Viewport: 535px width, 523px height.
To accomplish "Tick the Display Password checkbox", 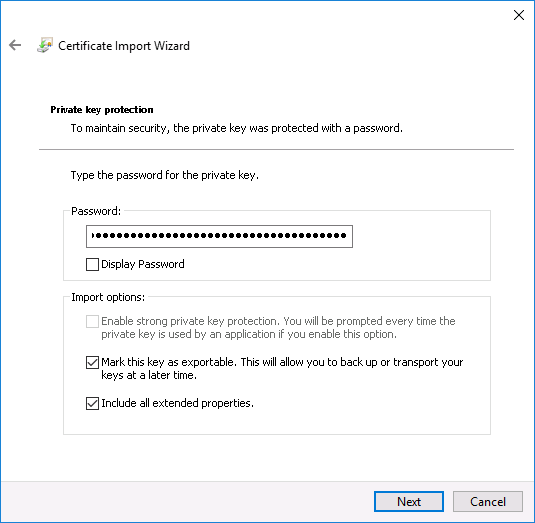I will [92, 264].
